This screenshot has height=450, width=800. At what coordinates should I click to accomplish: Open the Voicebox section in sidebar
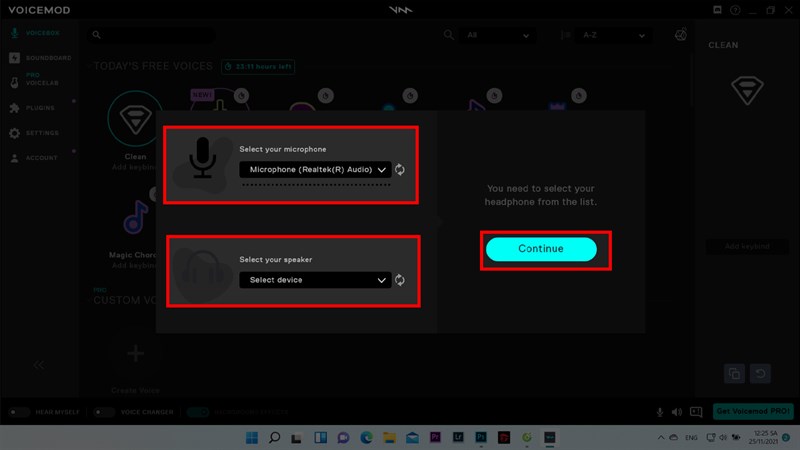36,33
